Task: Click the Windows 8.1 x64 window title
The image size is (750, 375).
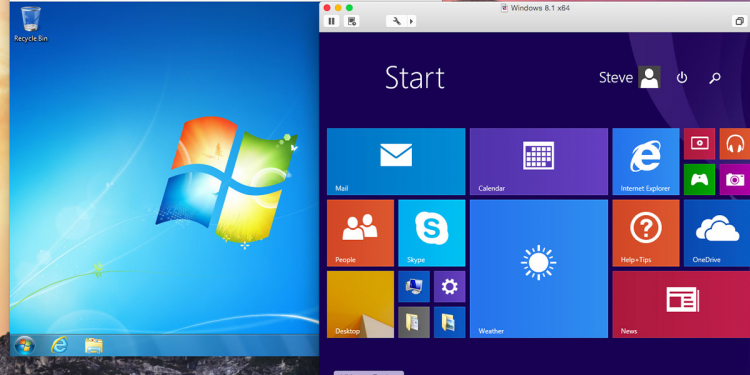Action: [x=540, y=8]
